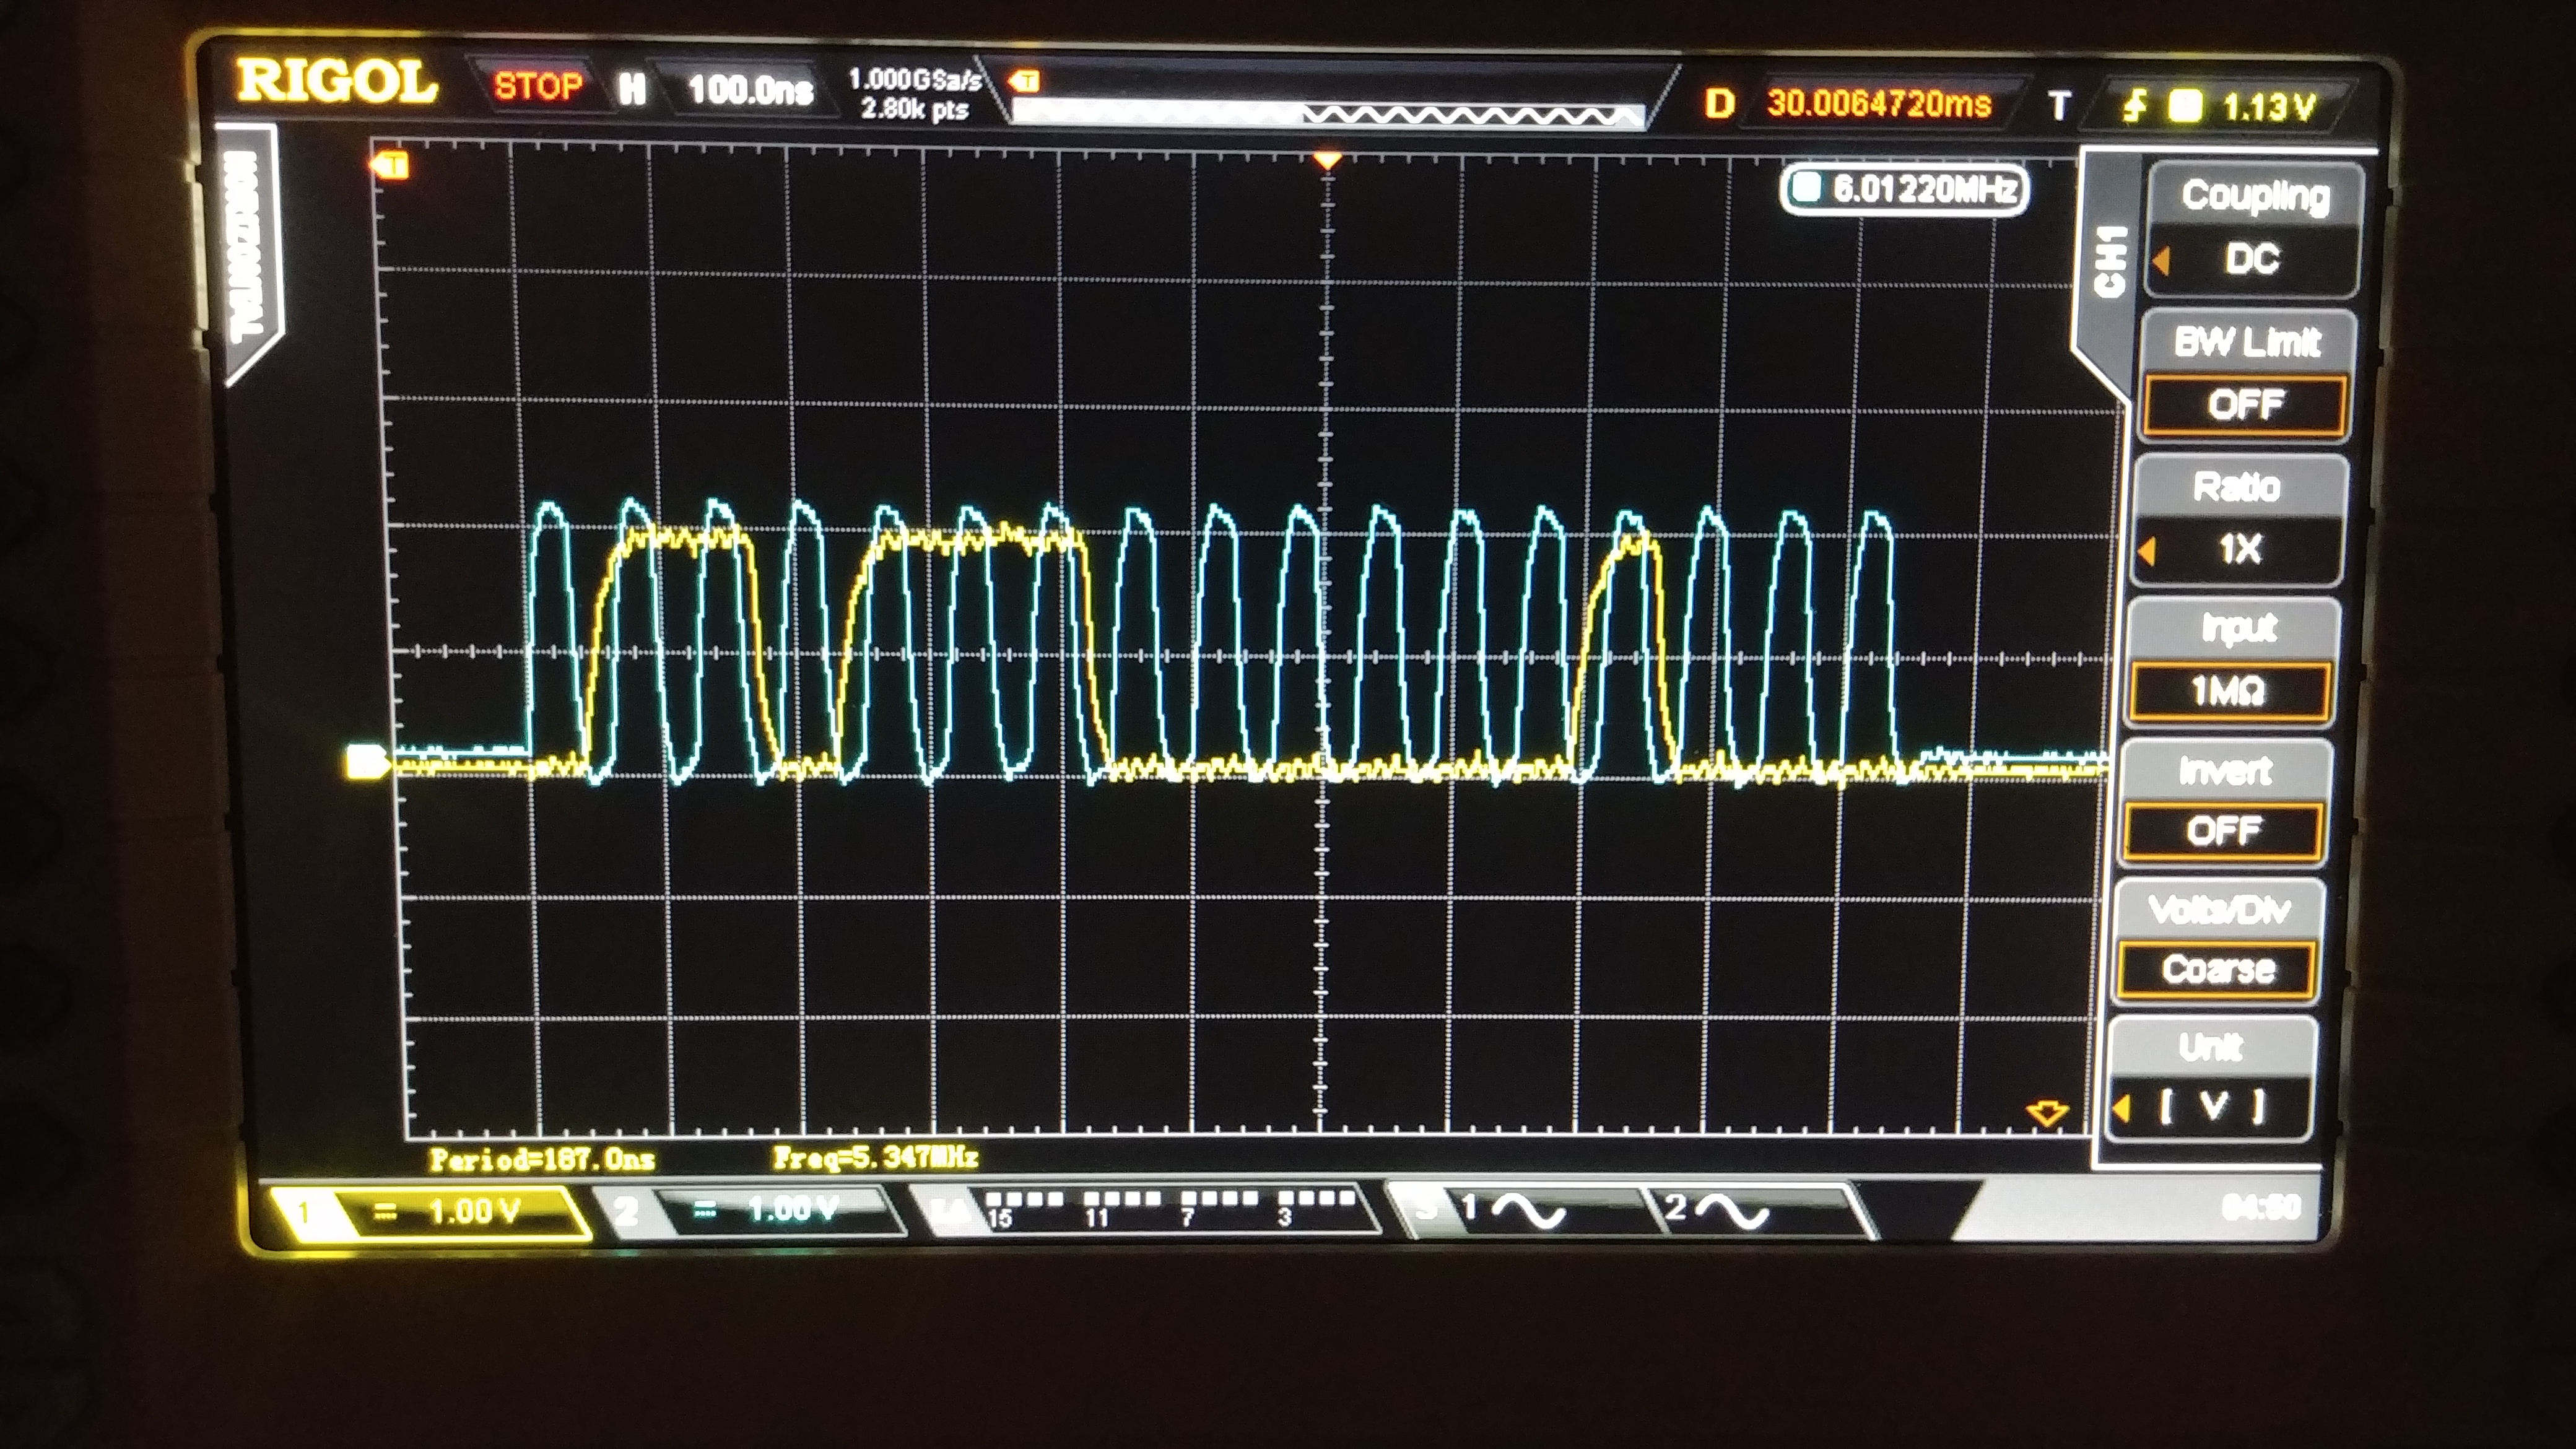
Task: Toggle the 1MΩ input impedance setting
Action: [2230, 691]
